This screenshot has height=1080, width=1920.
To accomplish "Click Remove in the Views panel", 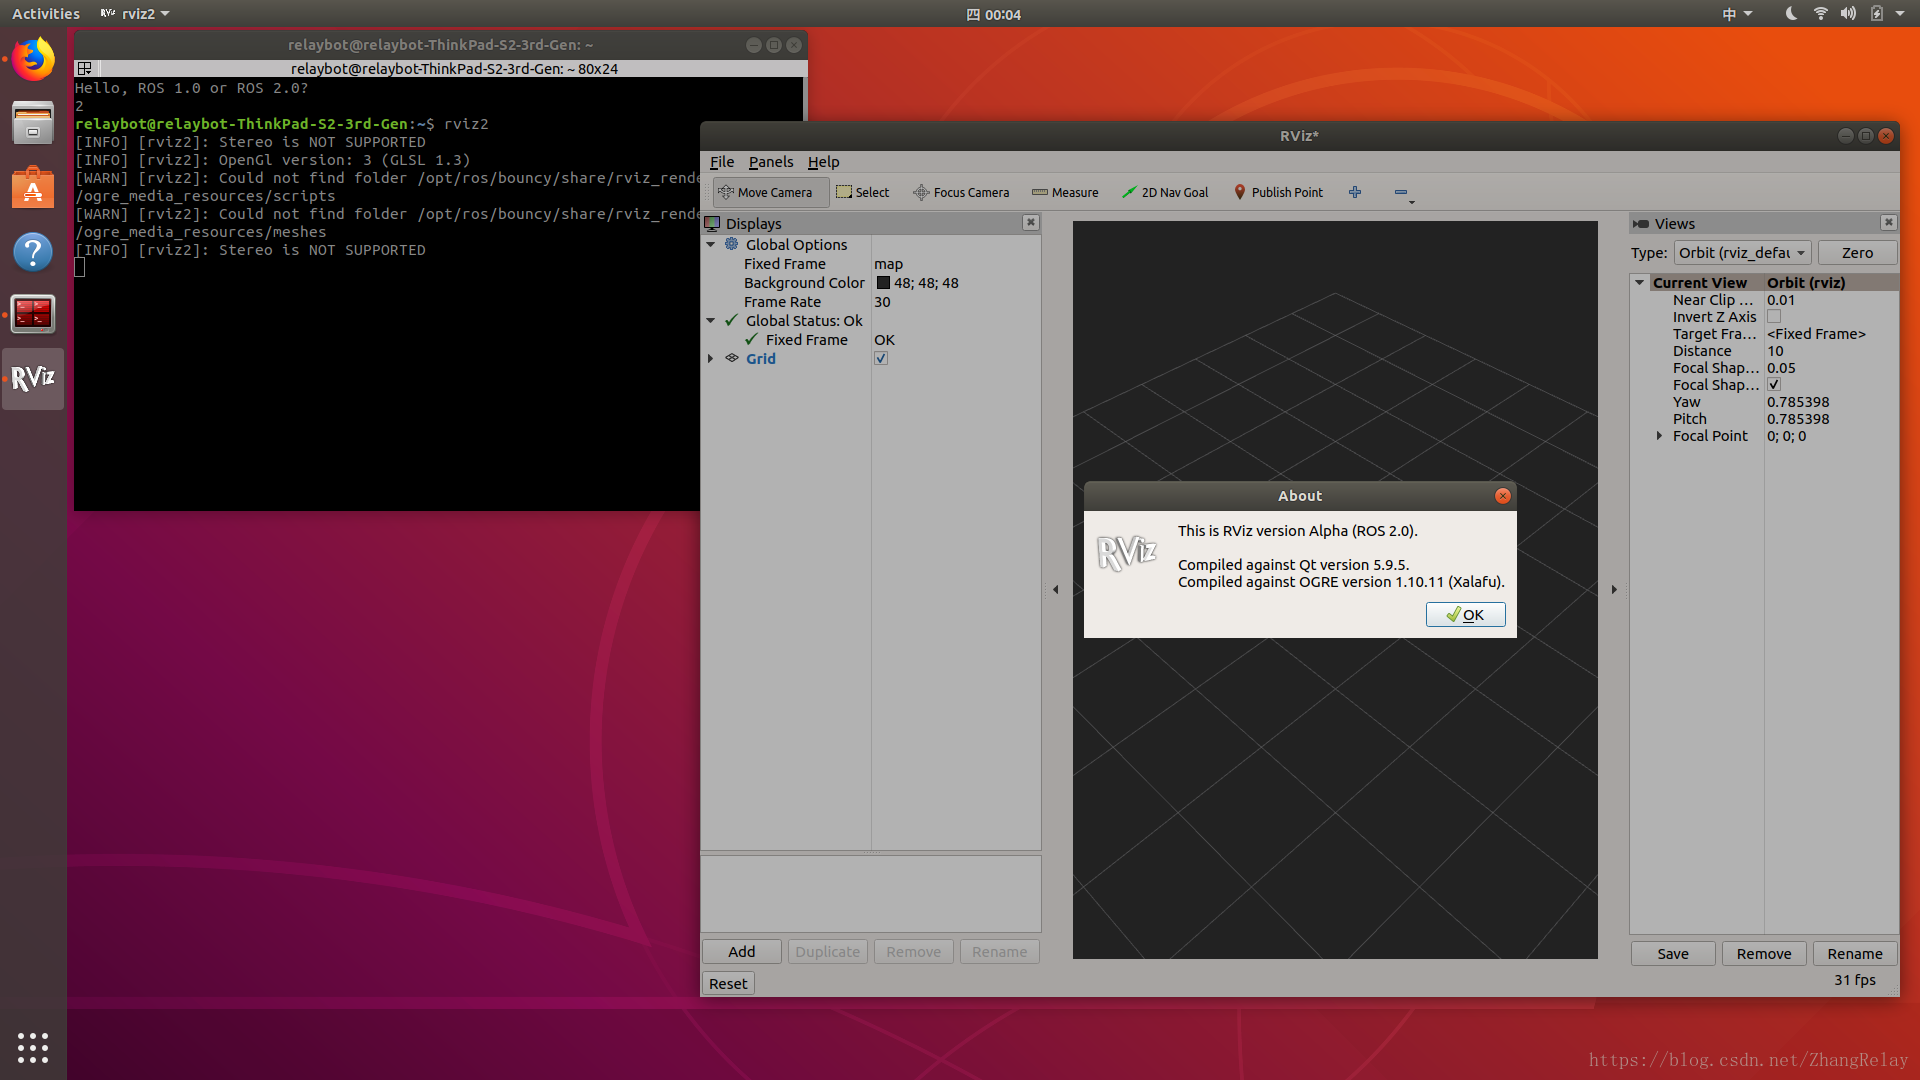I will pos(1764,953).
